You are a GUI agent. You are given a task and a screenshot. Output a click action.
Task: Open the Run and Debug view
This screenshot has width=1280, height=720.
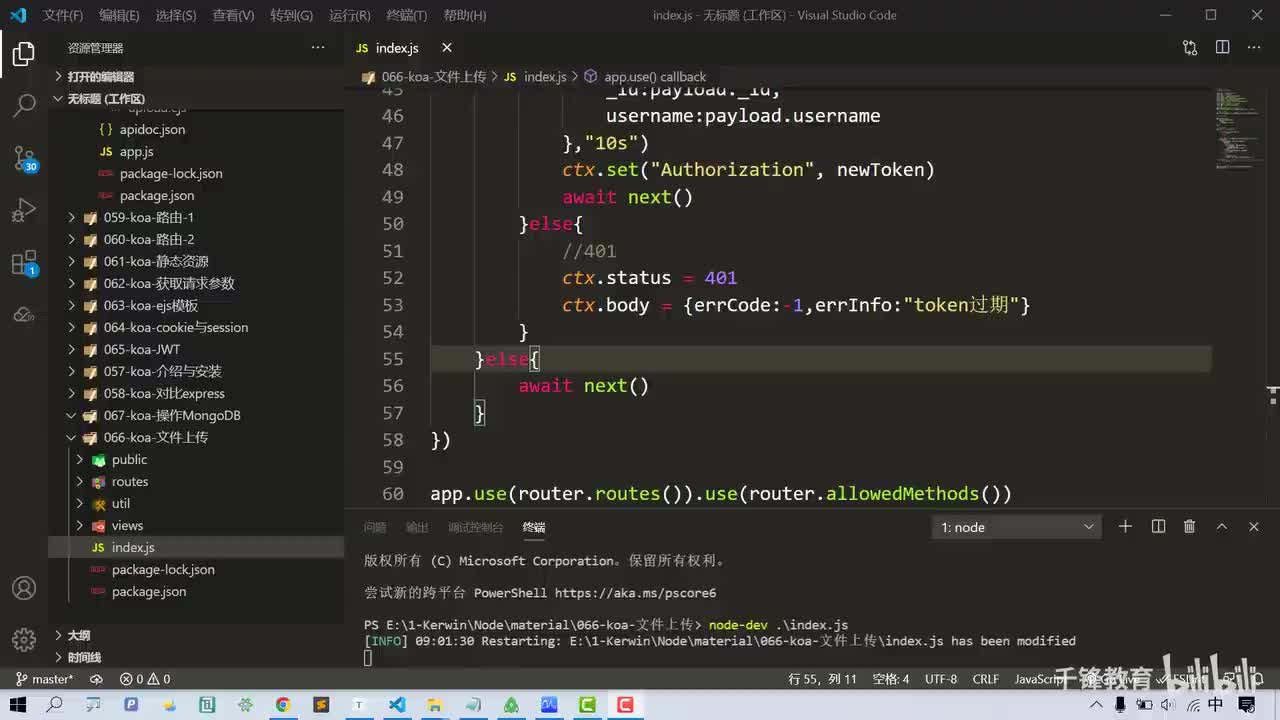(x=24, y=211)
